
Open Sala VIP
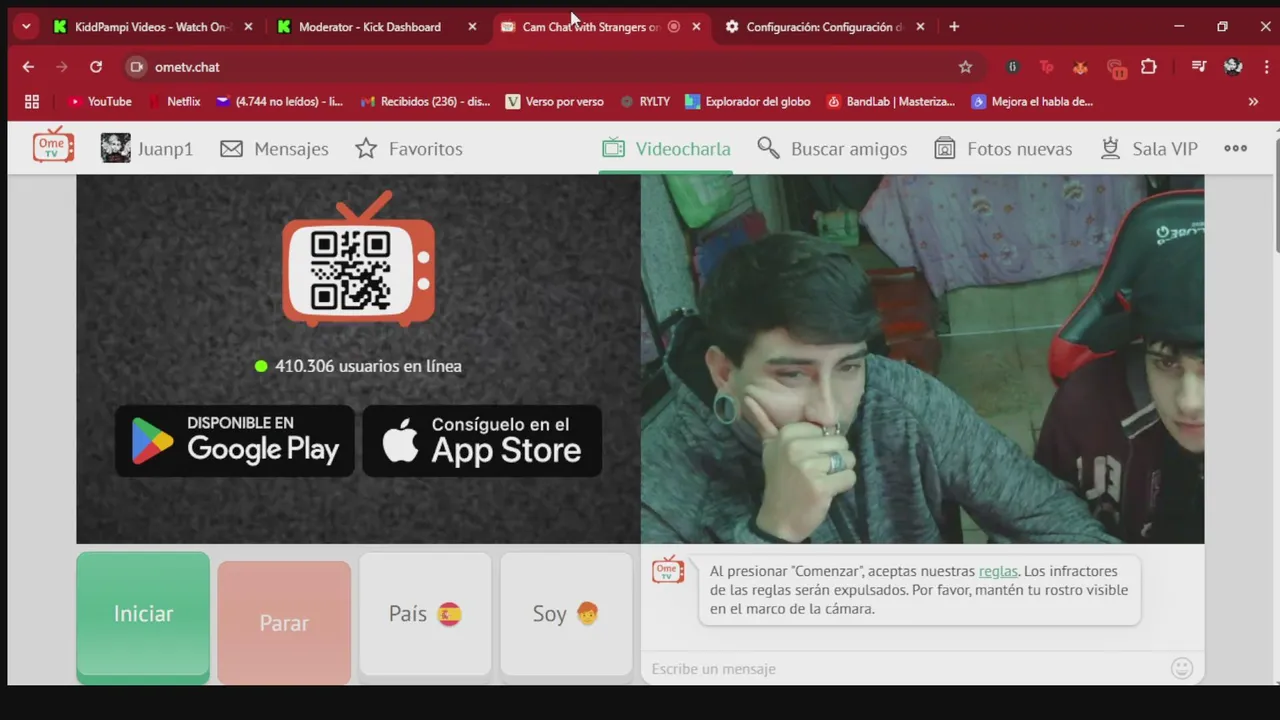point(1148,149)
